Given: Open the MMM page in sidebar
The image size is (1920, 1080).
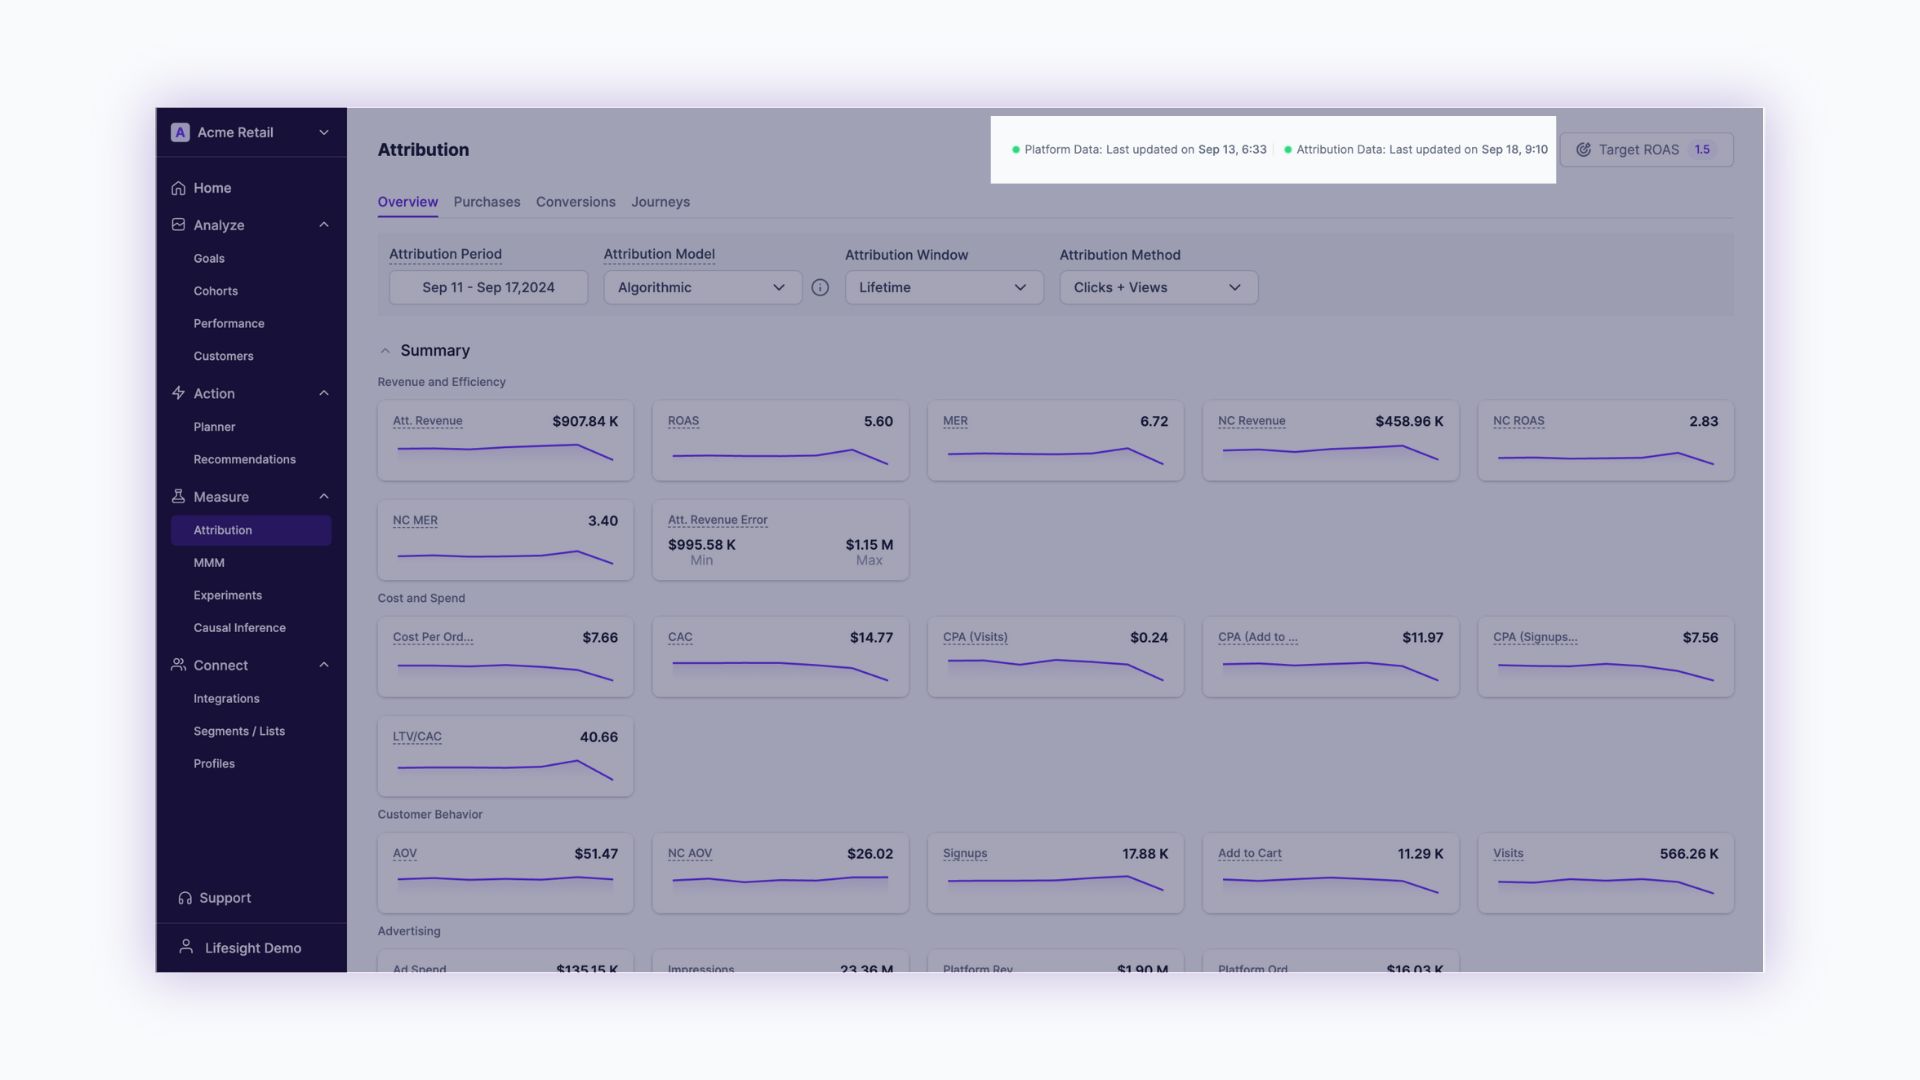Looking at the screenshot, I should point(209,563).
